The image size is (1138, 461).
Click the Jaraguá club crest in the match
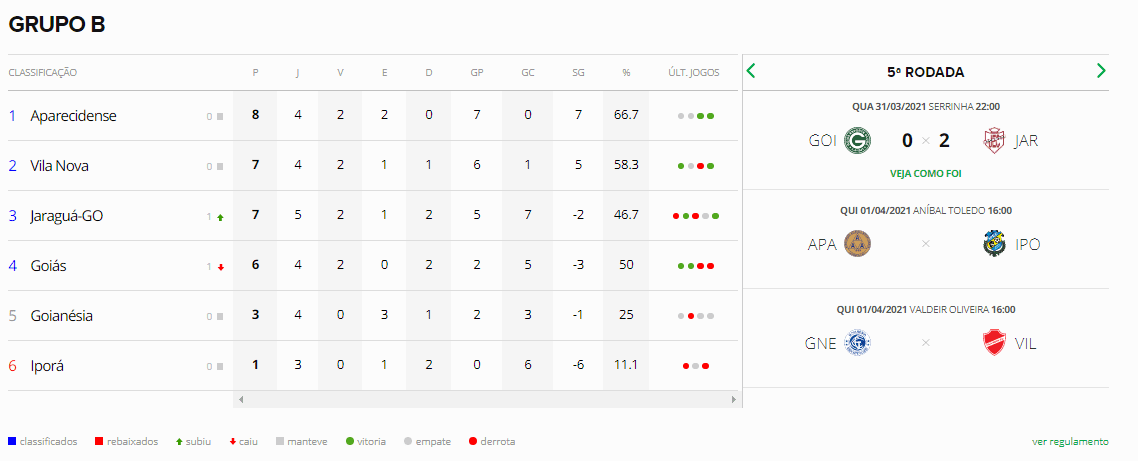(994, 140)
